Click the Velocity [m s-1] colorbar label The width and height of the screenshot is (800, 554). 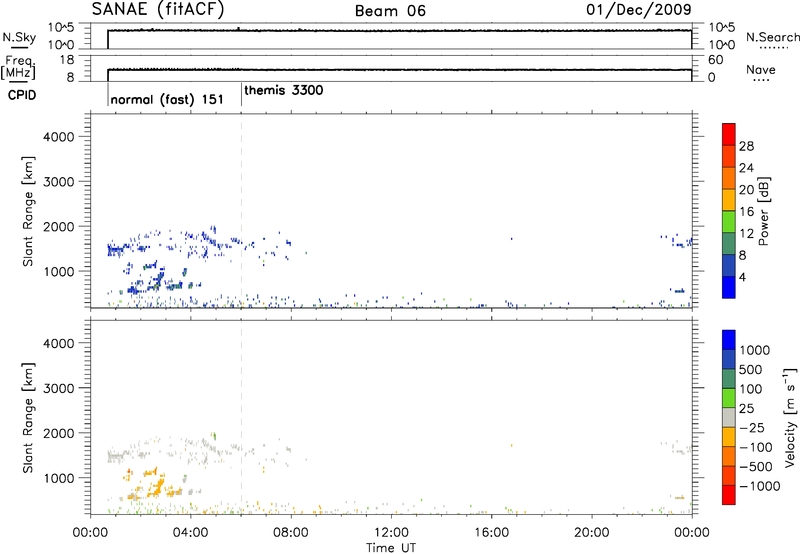click(790, 417)
